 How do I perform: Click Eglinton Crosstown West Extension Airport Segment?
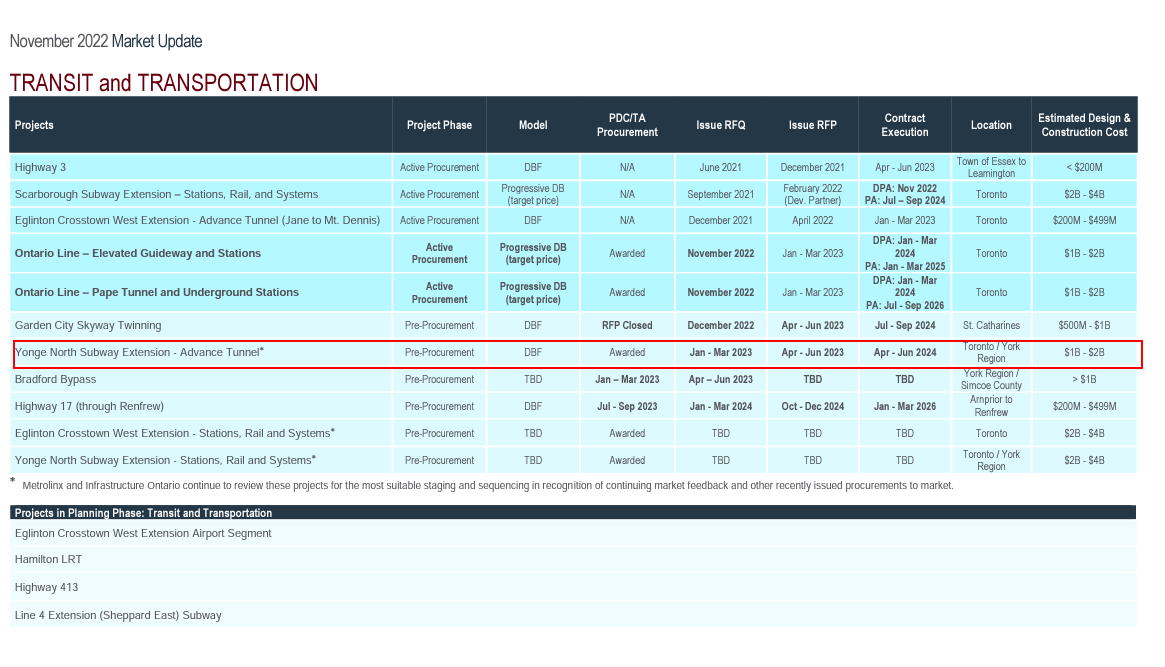[x=143, y=533]
